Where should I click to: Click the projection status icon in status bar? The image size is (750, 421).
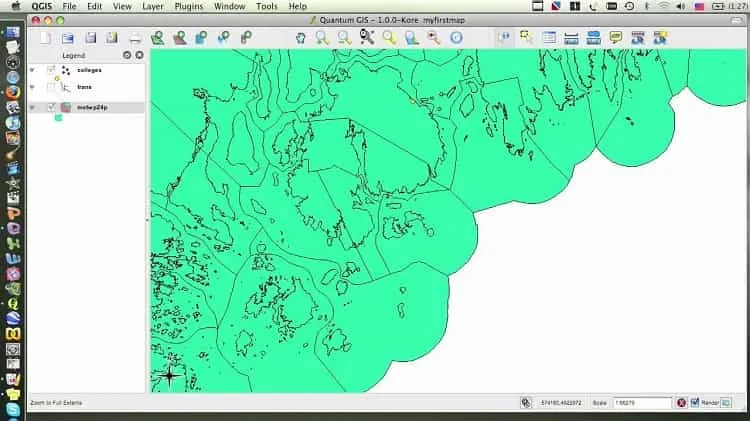(x=526, y=403)
